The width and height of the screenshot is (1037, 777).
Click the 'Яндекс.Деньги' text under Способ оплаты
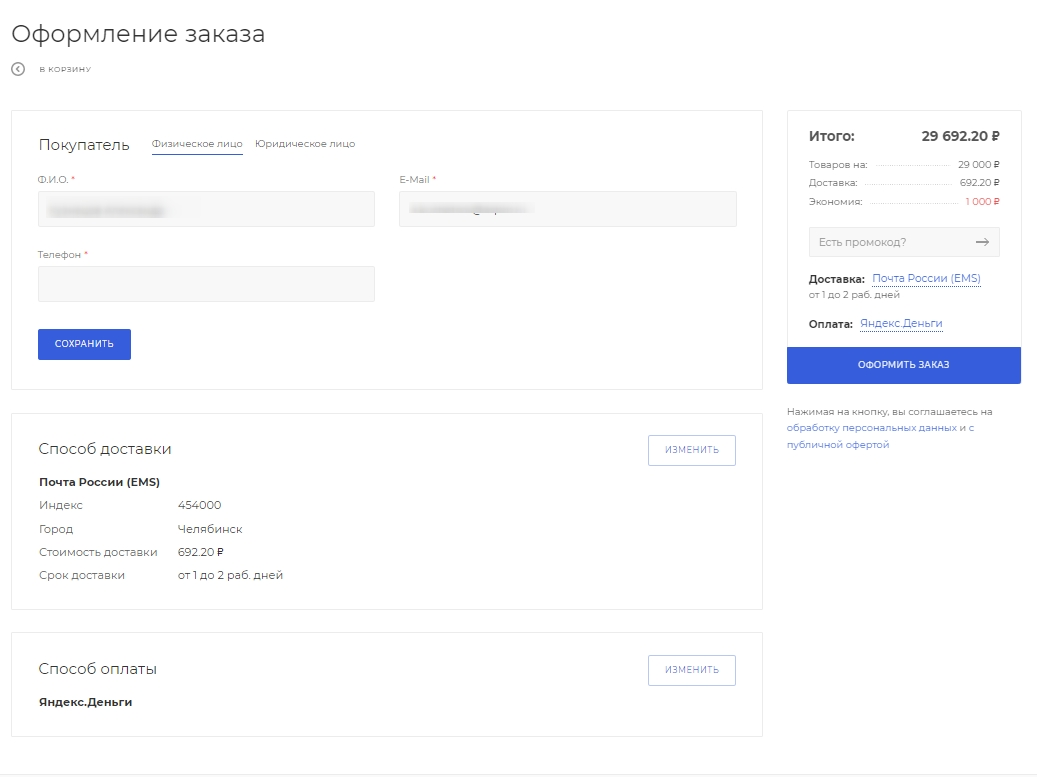[85, 702]
